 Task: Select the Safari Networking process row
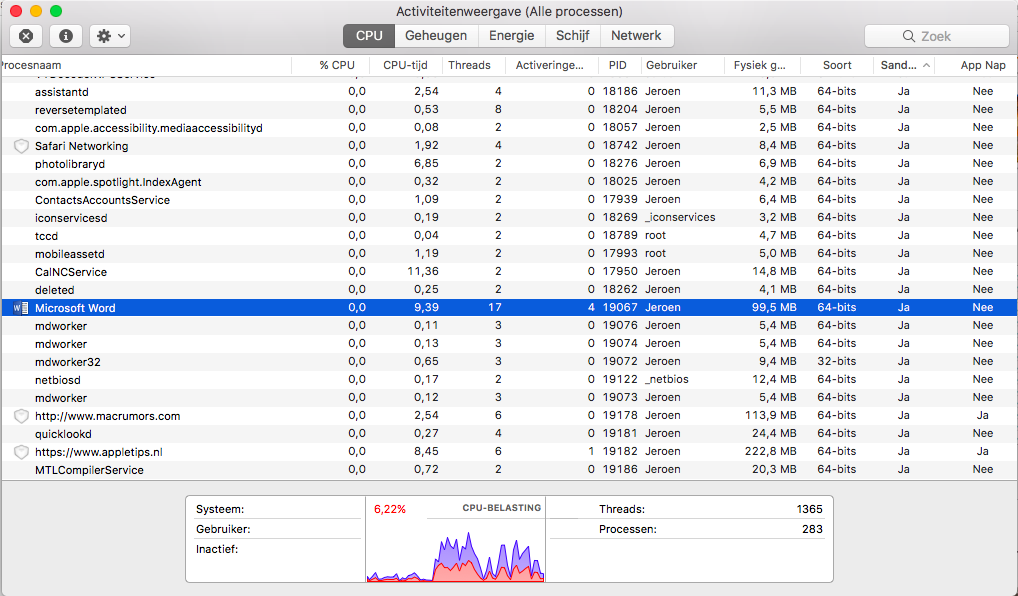[509, 146]
